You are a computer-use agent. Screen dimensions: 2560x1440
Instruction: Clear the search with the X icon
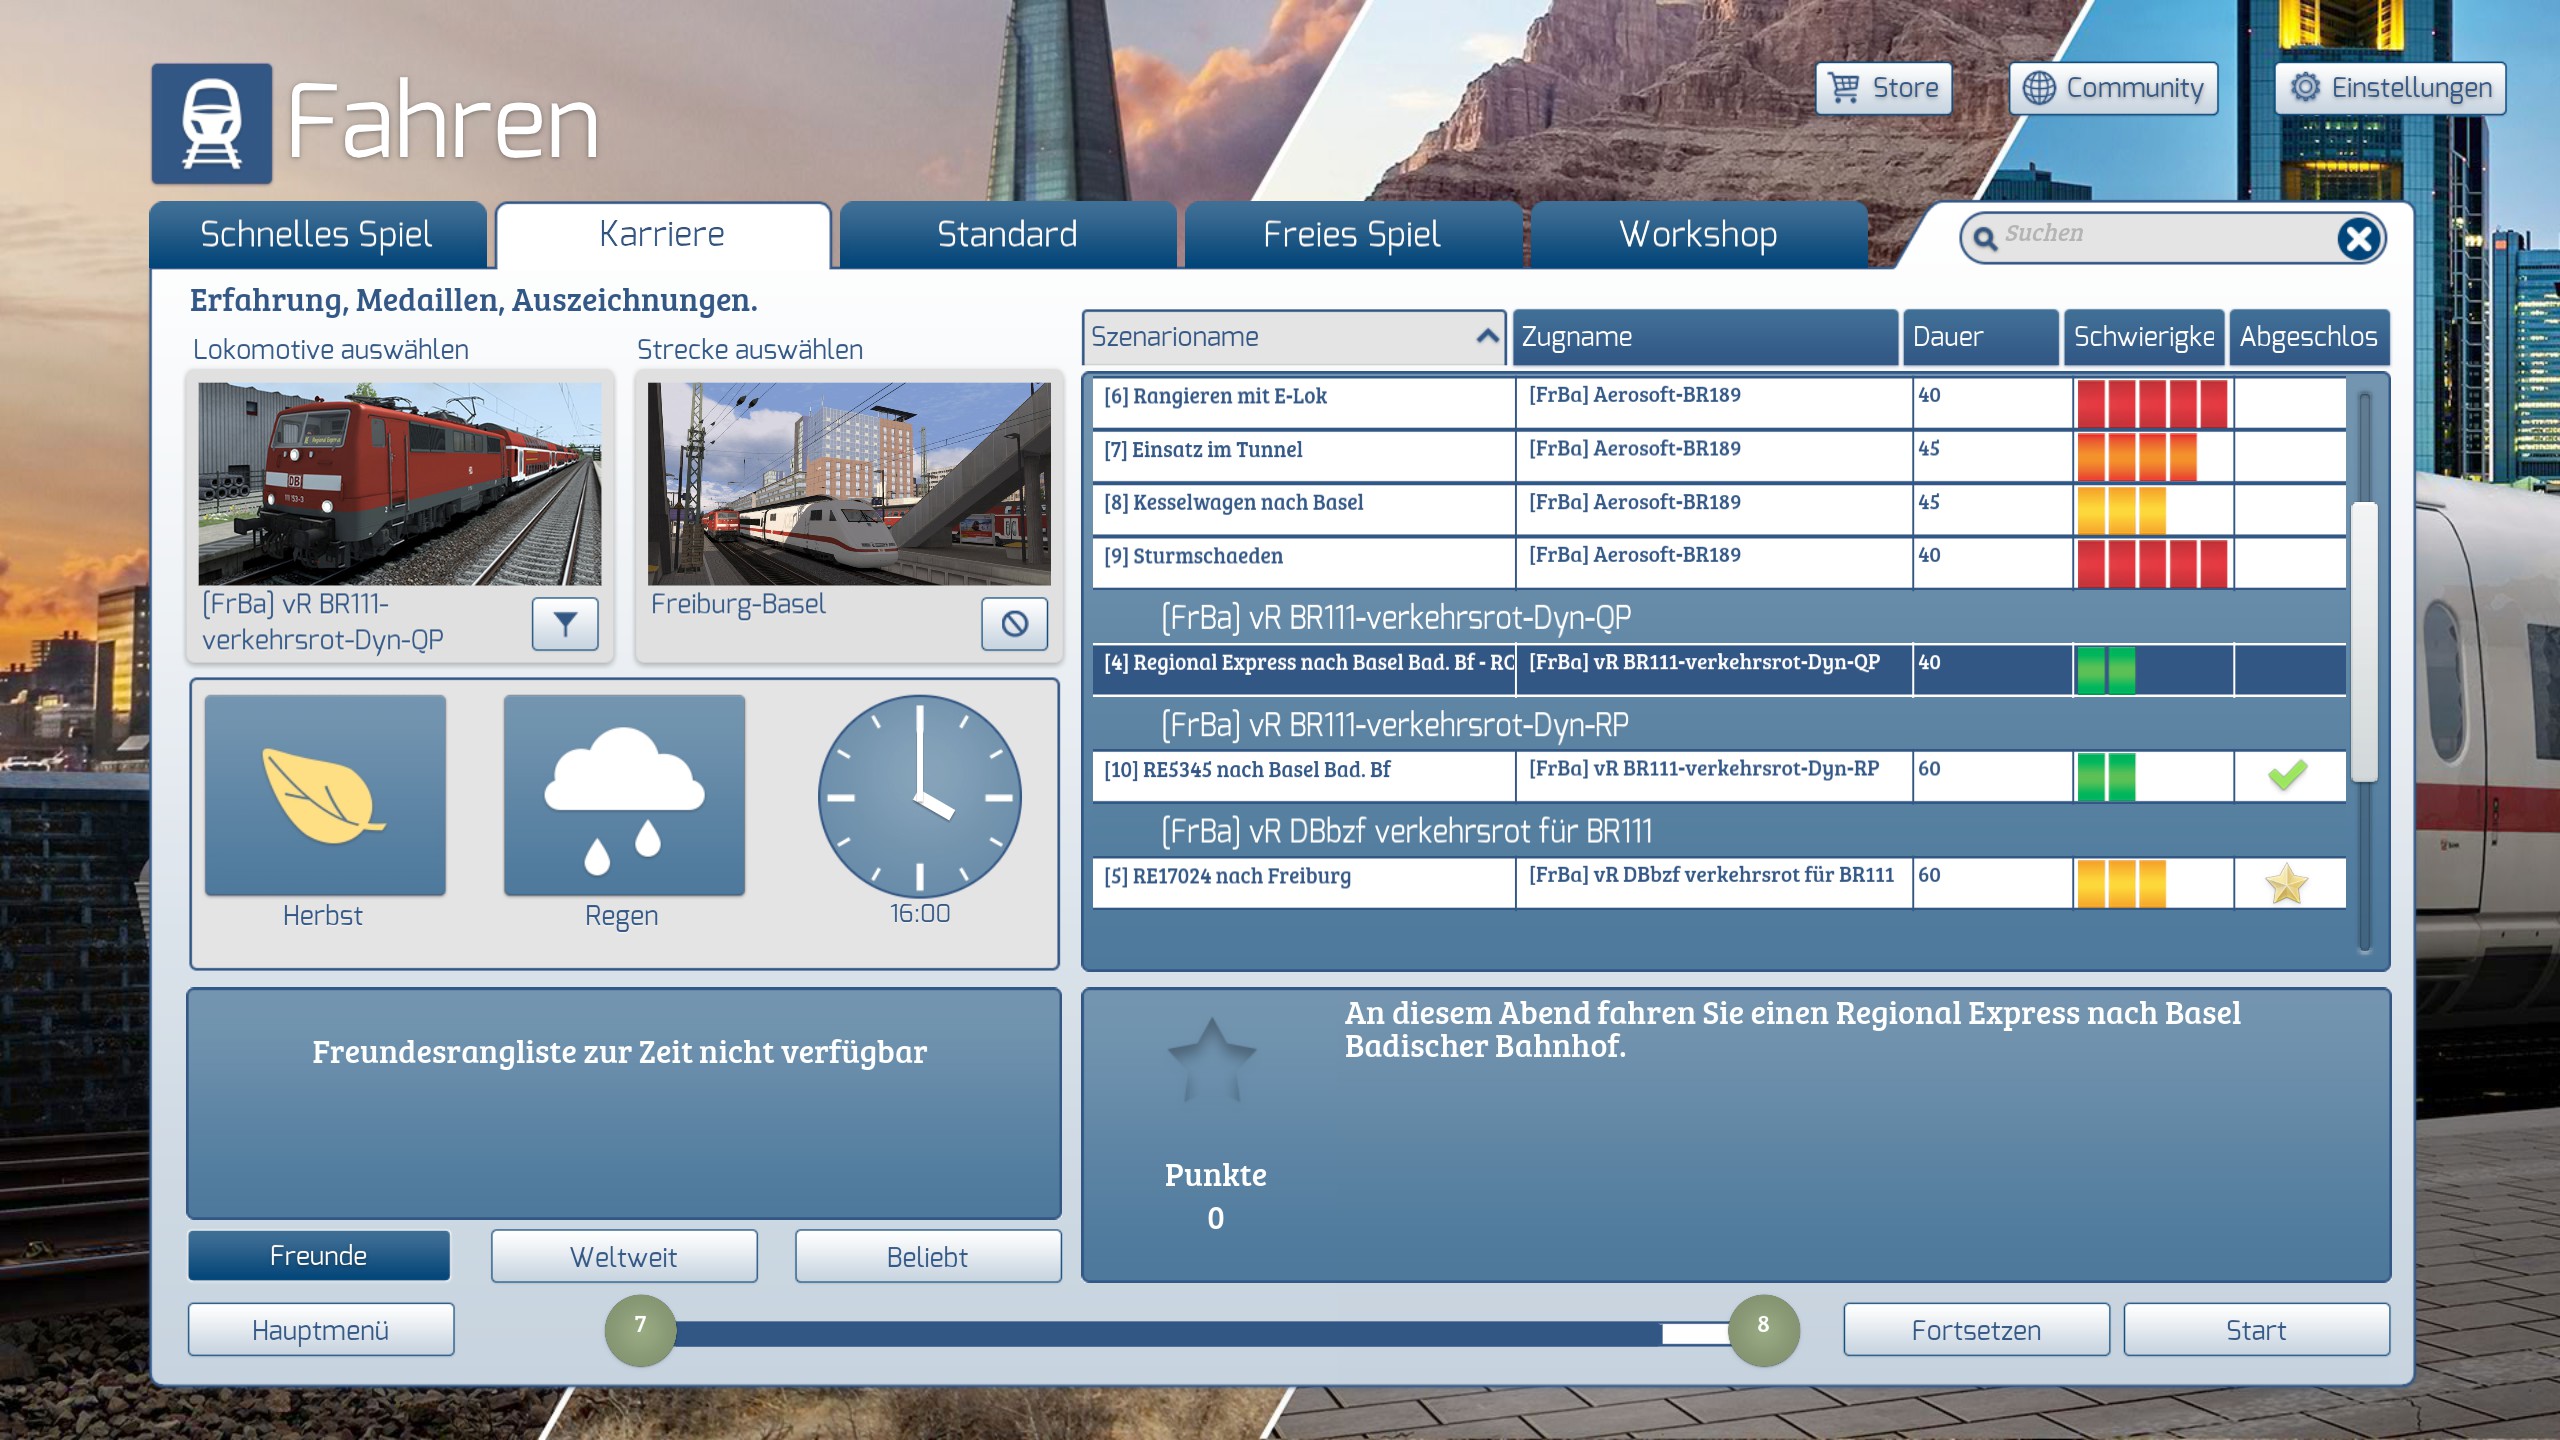2359,238
